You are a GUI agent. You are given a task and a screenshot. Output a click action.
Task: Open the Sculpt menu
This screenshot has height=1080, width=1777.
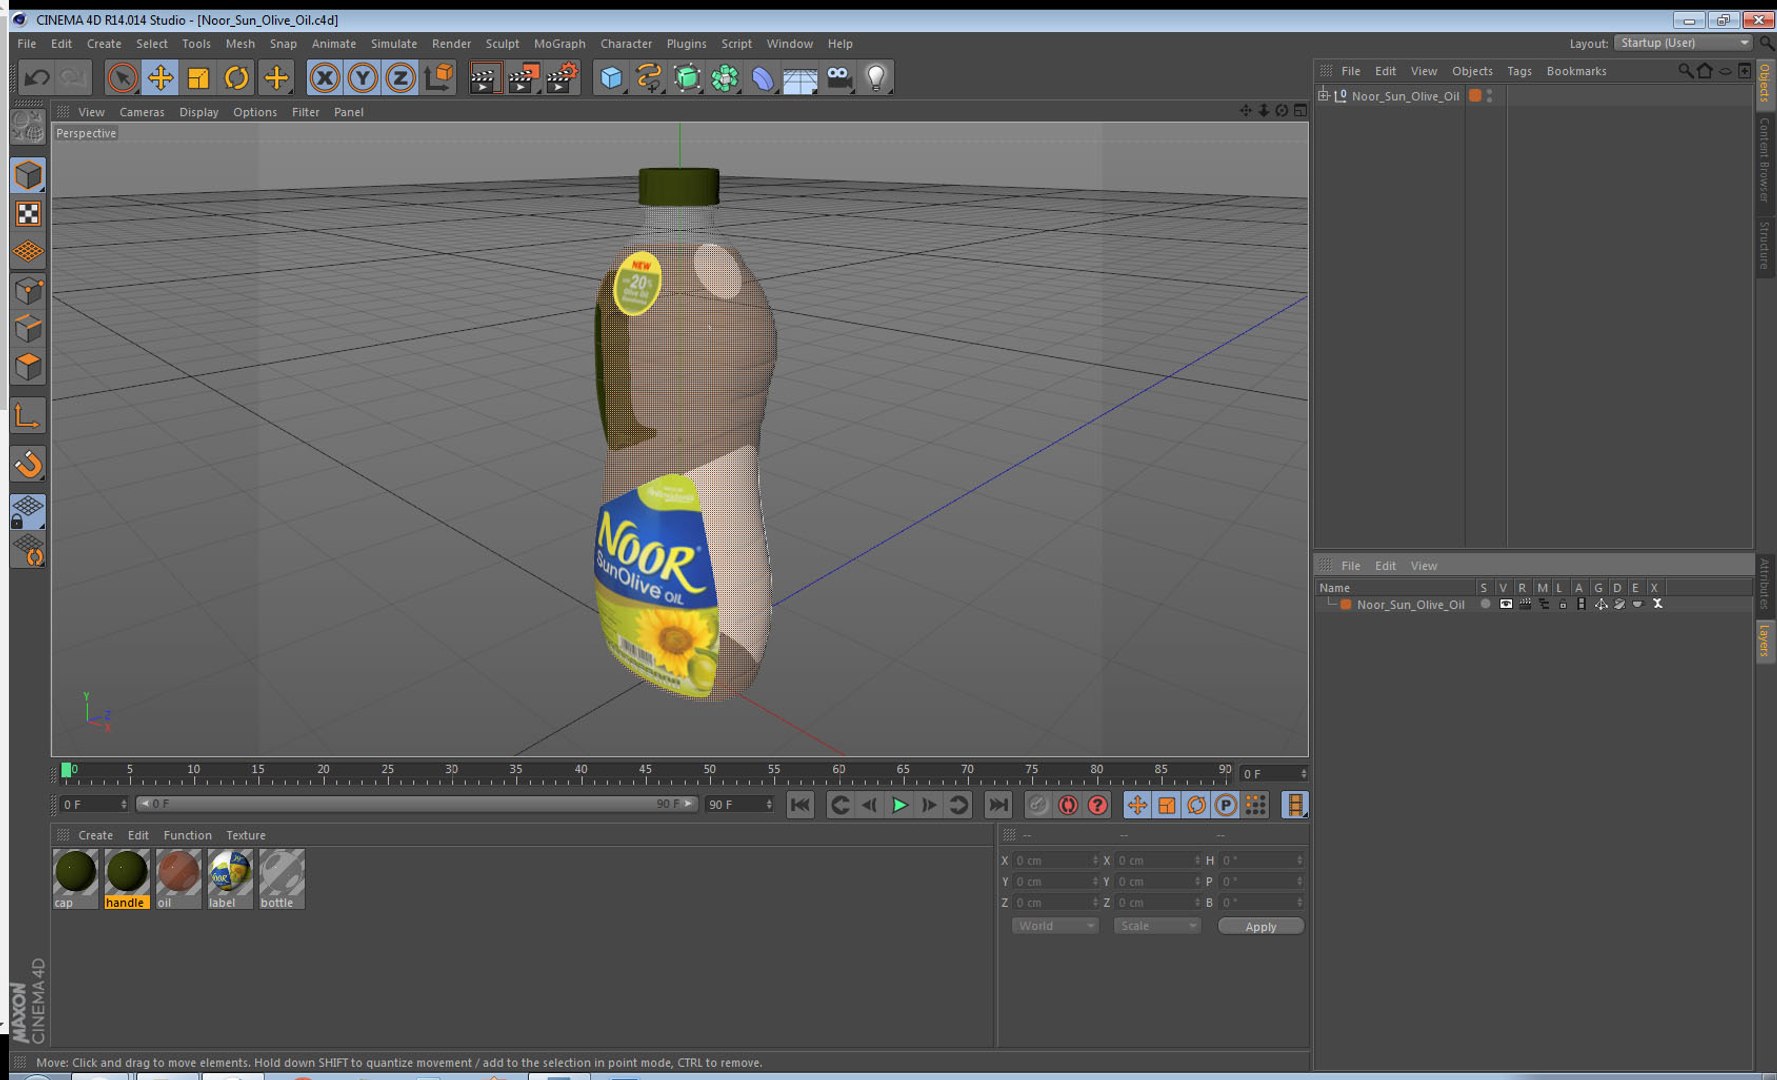click(x=502, y=44)
